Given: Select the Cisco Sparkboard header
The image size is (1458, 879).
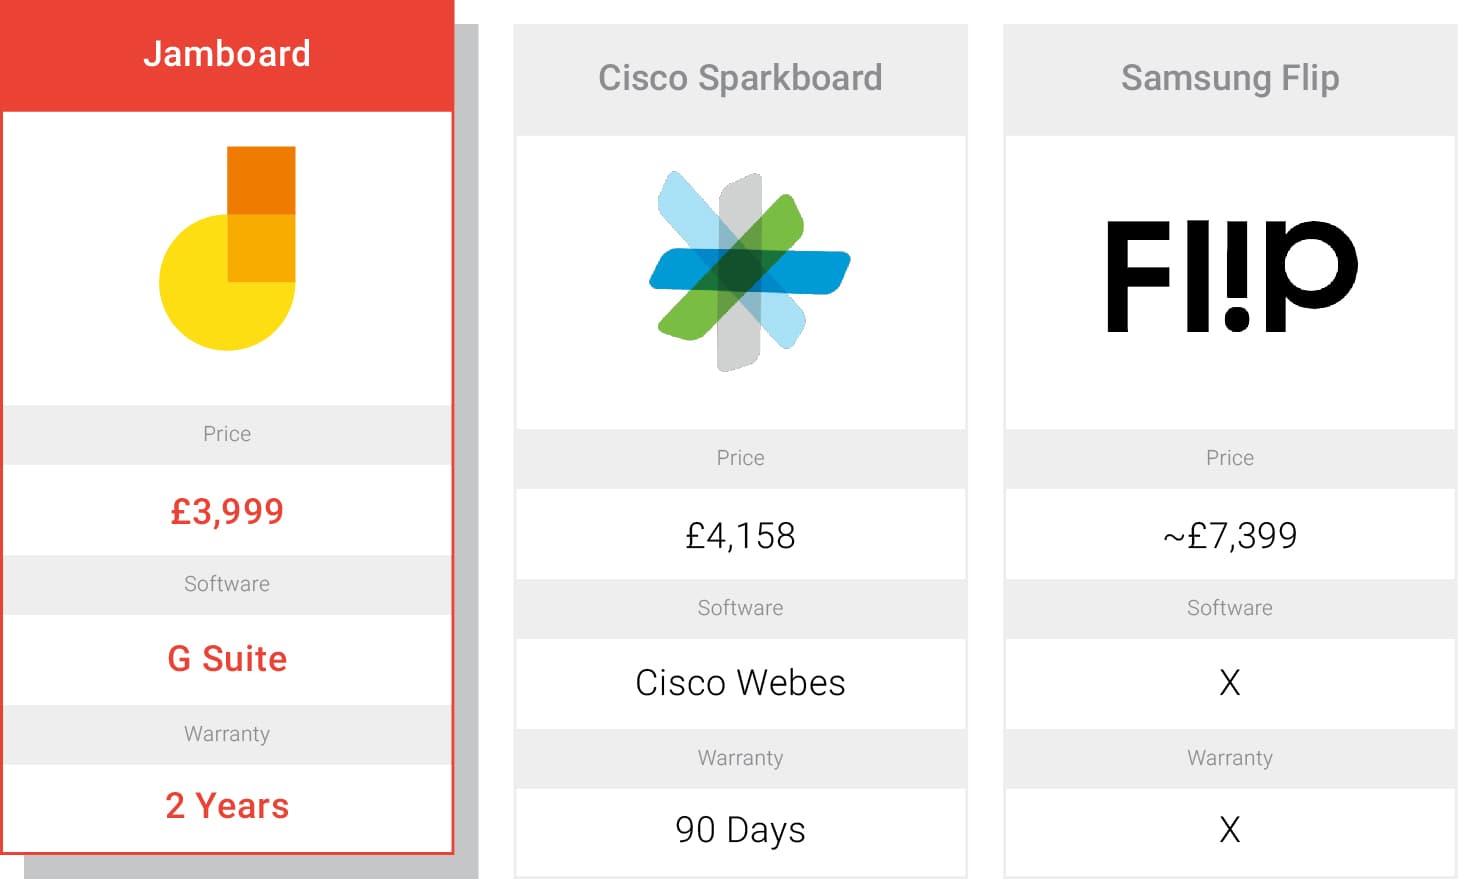Looking at the screenshot, I should [740, 79].
